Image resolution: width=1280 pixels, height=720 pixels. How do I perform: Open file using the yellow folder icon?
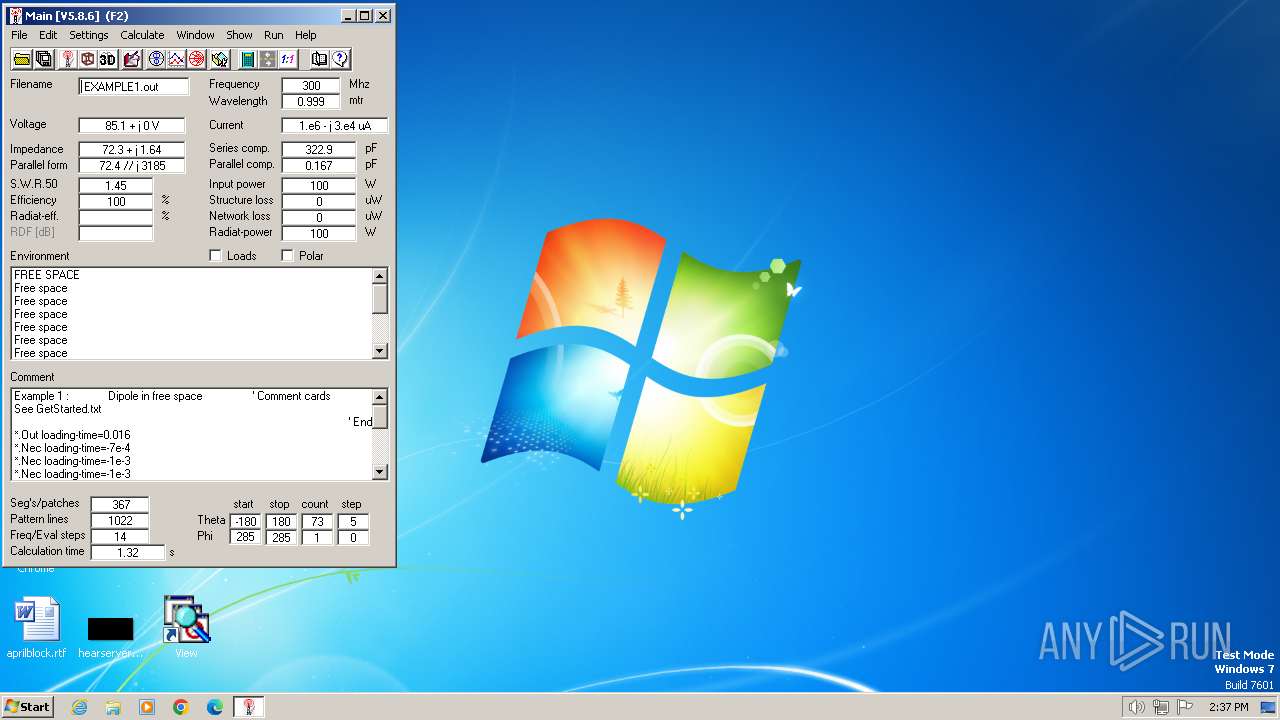click(21, 59)
